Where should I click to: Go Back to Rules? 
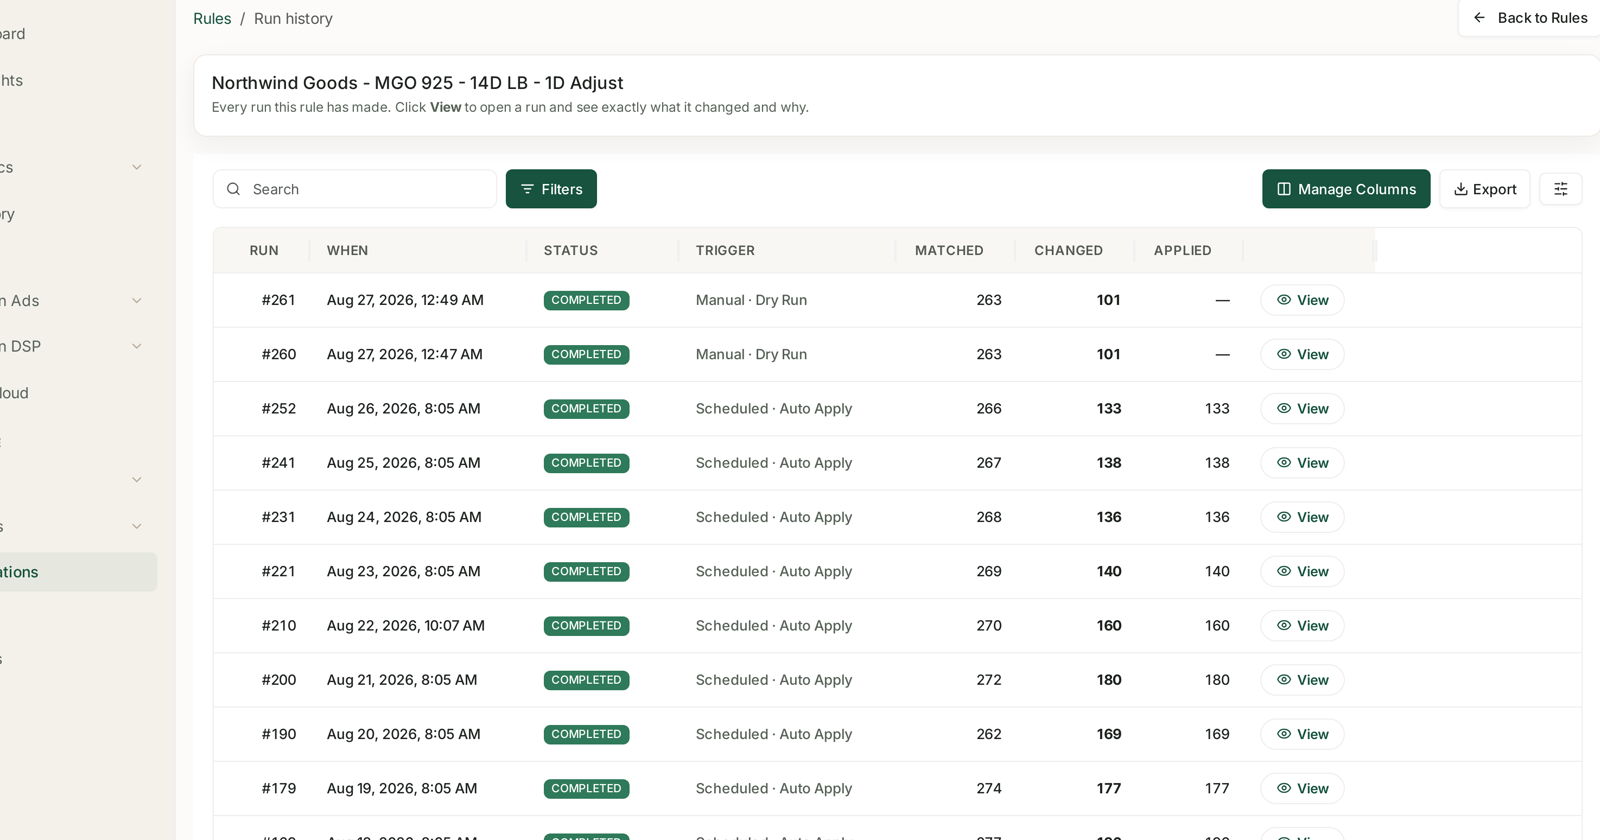[1530, 18]
